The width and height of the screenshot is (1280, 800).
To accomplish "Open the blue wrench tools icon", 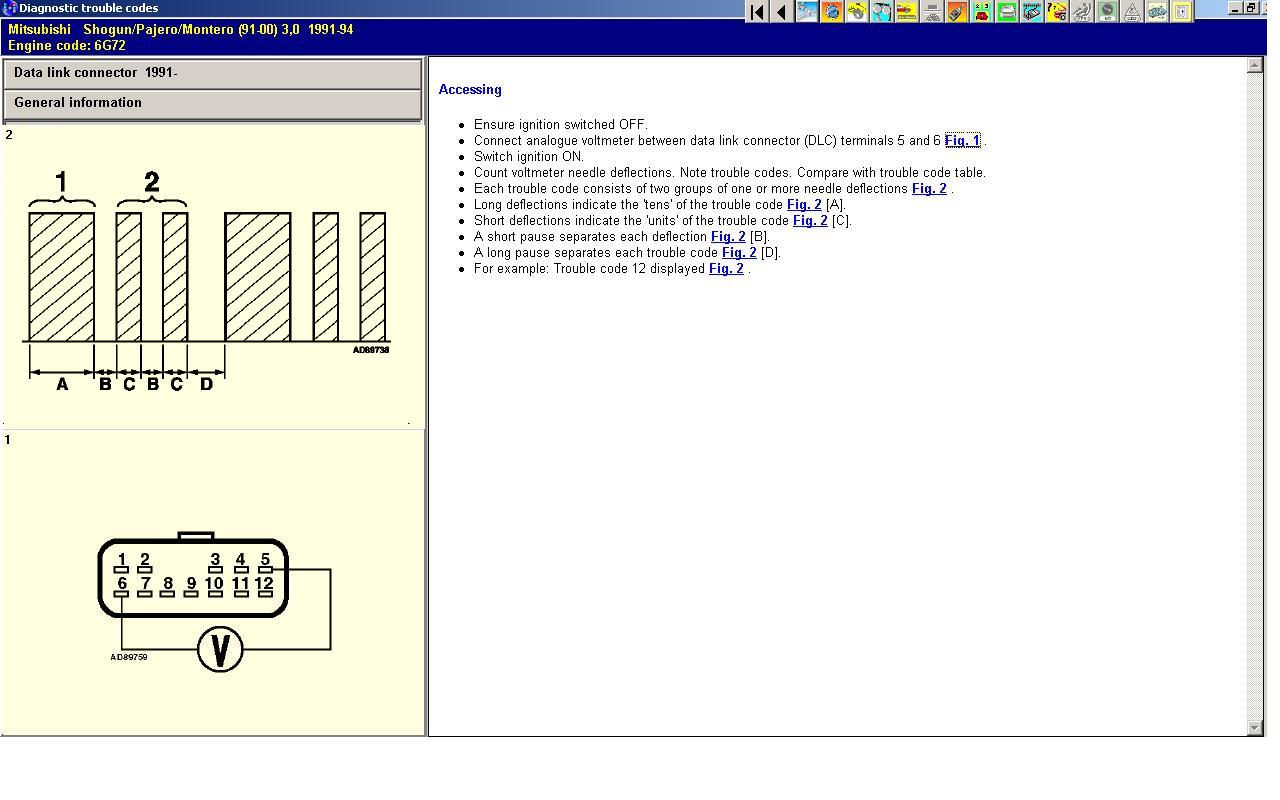I will tap(807, 12).
